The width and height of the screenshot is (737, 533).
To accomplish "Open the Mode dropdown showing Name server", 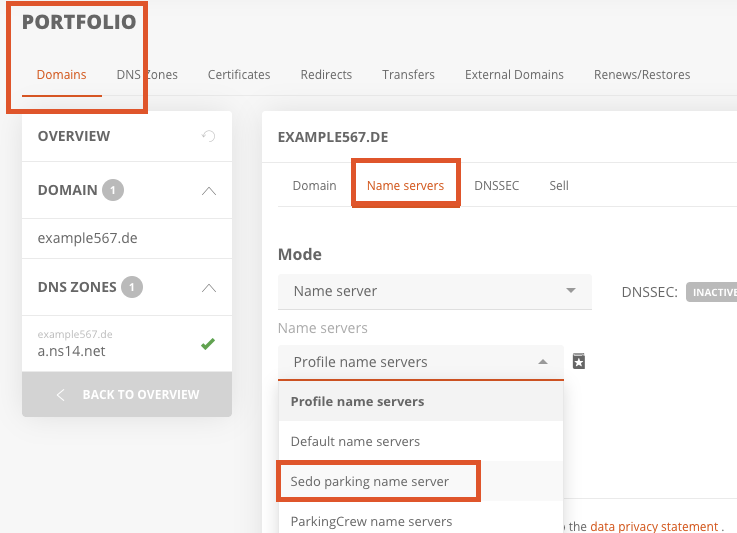I will 435,291.
